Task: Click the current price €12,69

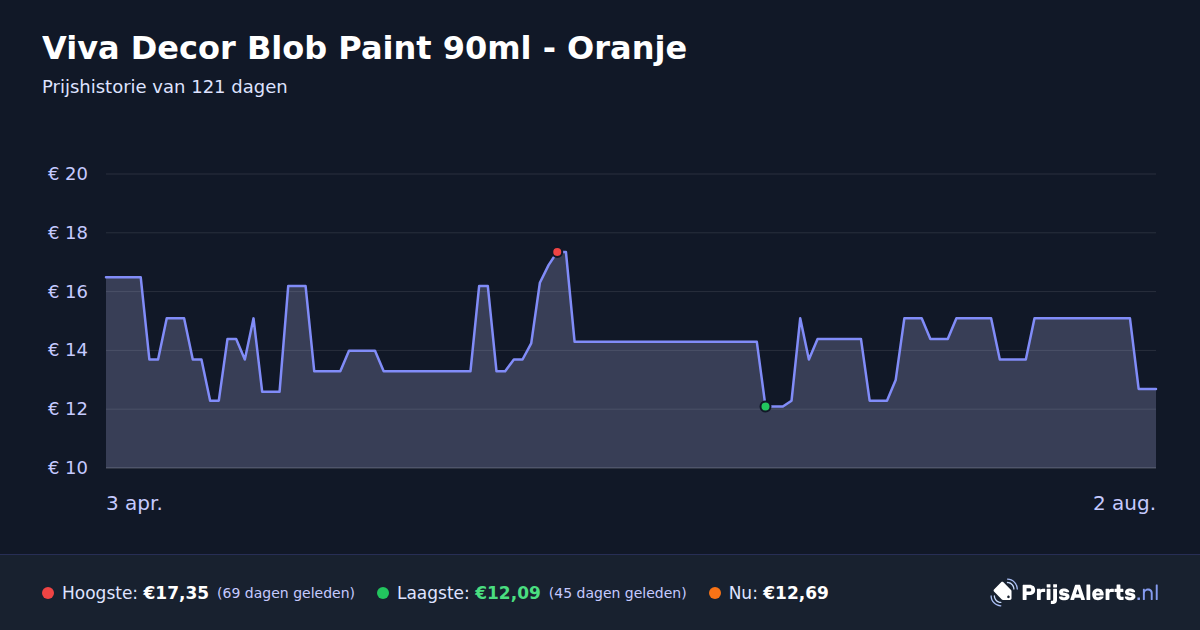Action: pos(796,593)
